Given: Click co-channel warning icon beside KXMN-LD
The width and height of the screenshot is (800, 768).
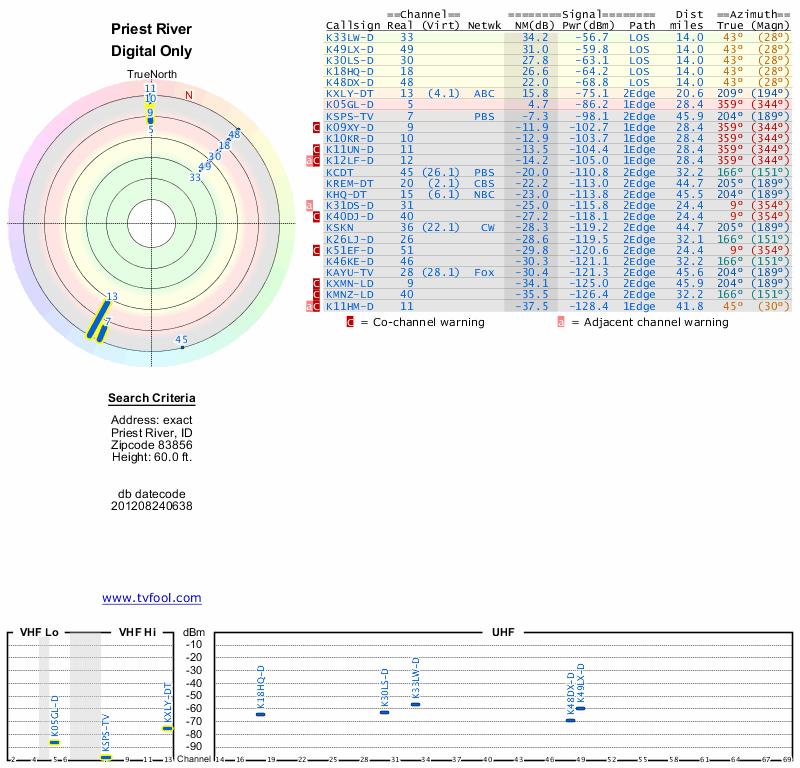Looking at the screenshot, I should click(x=317, y=284).
